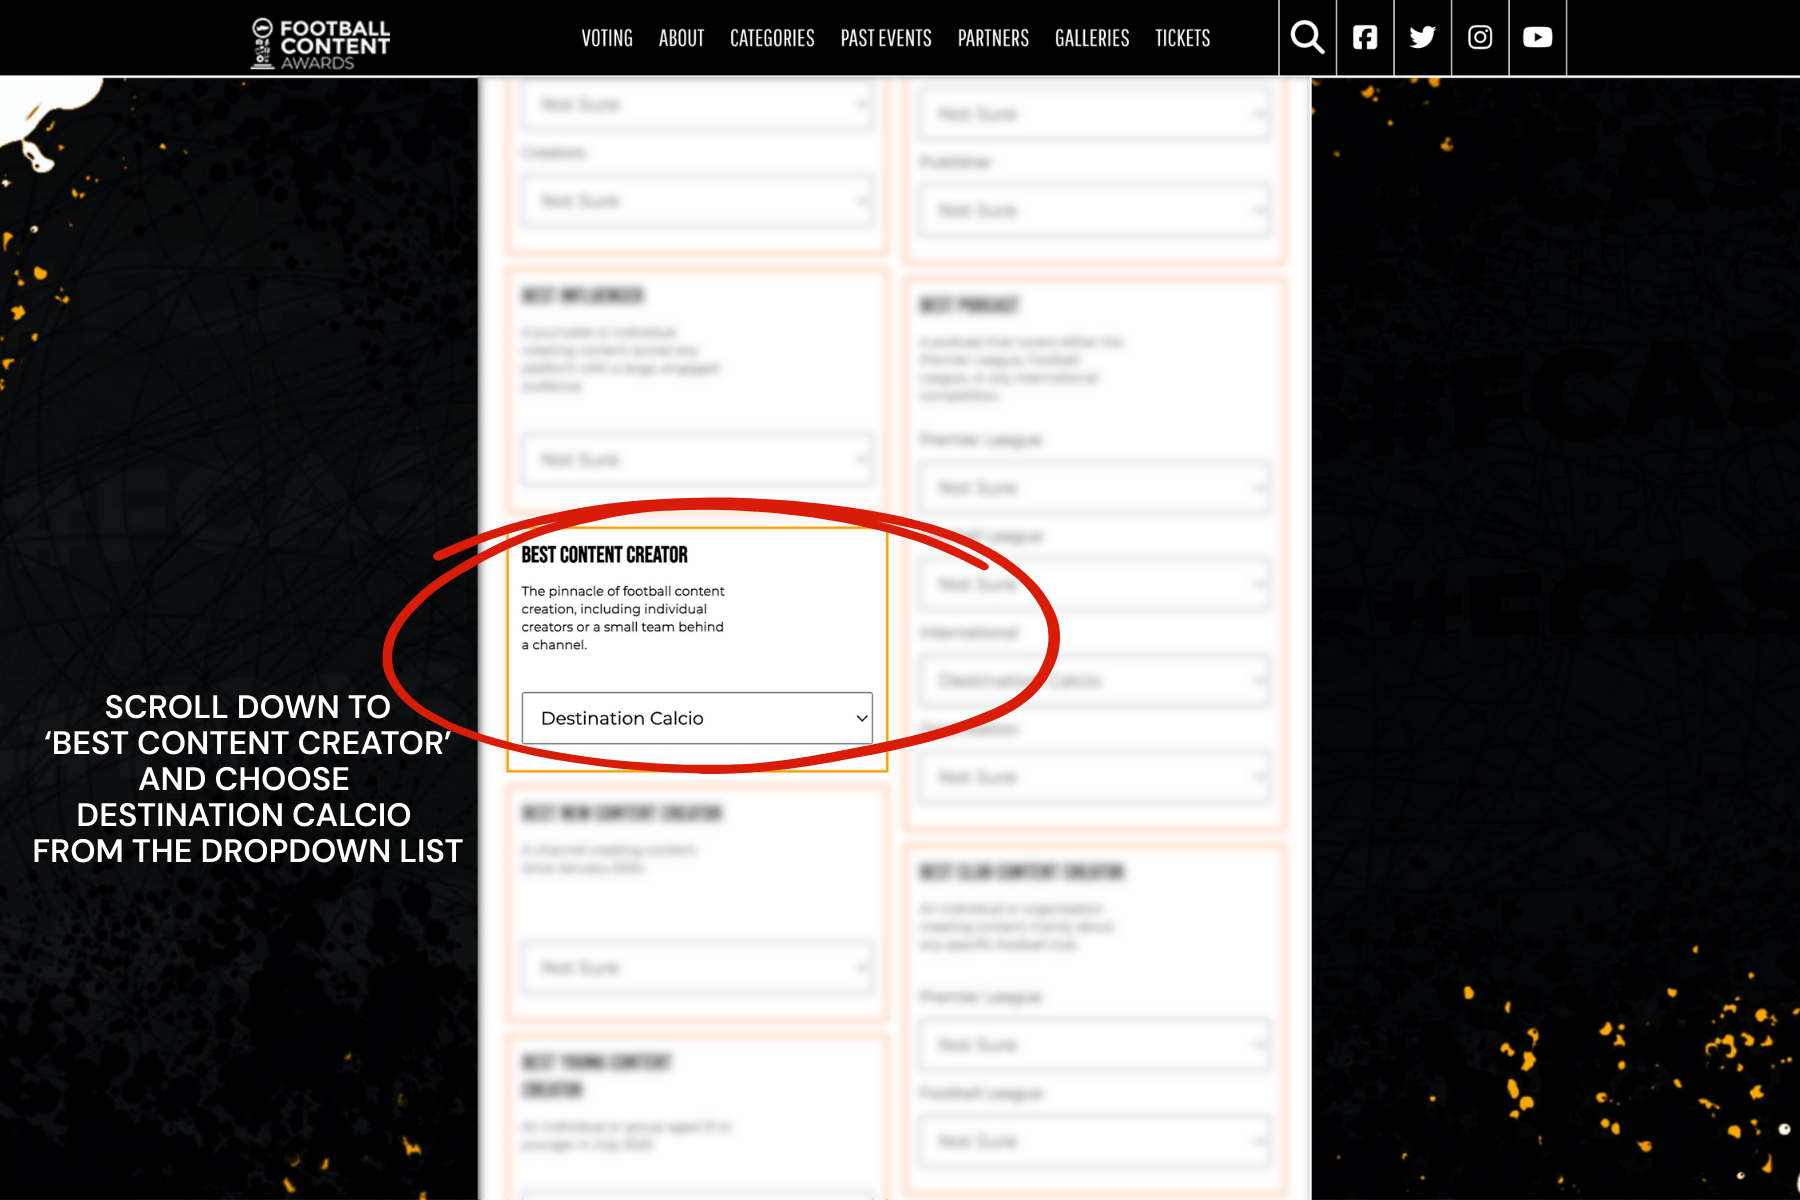Open the Partners page link
Viewport: 1800px width, 1200px height.
click(993, 38)
